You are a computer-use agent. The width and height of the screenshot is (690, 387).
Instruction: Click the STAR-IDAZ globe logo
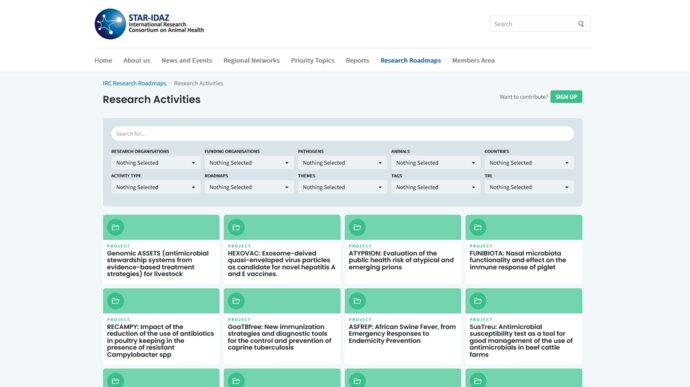110,24
